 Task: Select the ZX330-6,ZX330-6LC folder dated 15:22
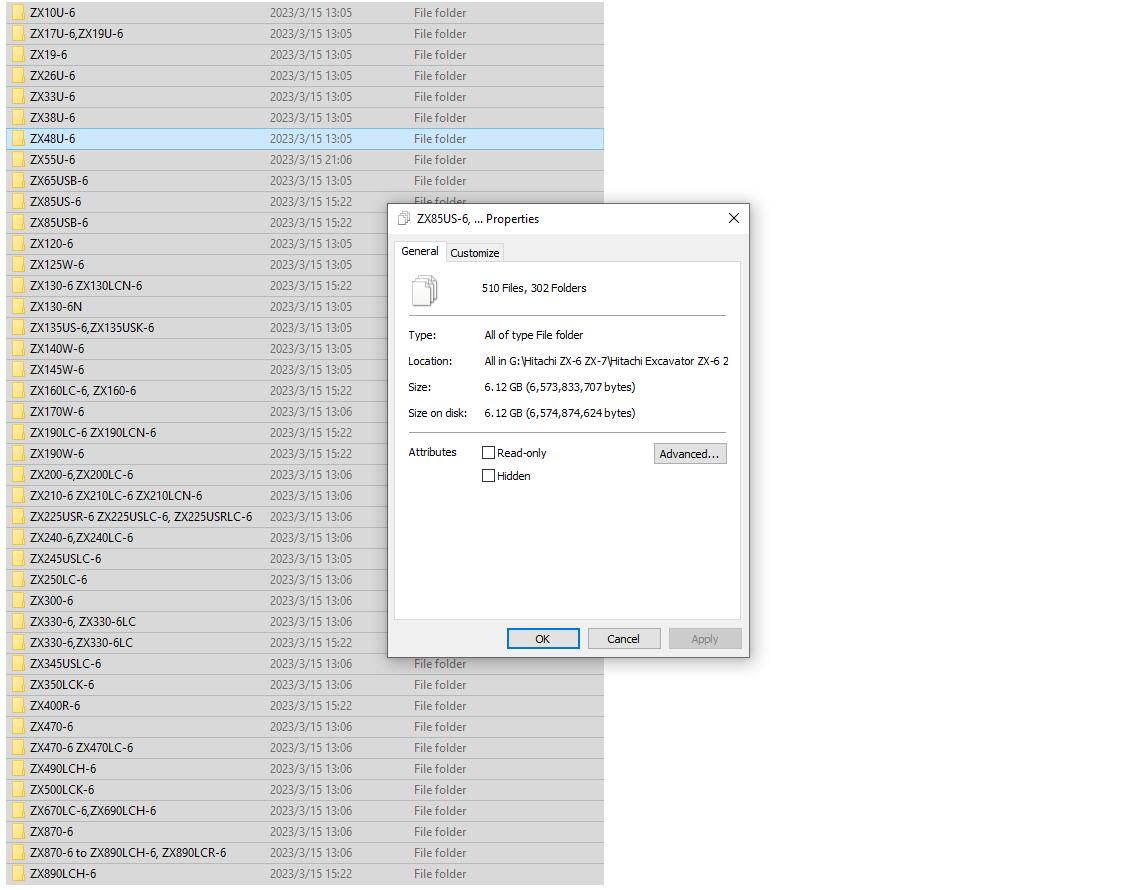81,643
